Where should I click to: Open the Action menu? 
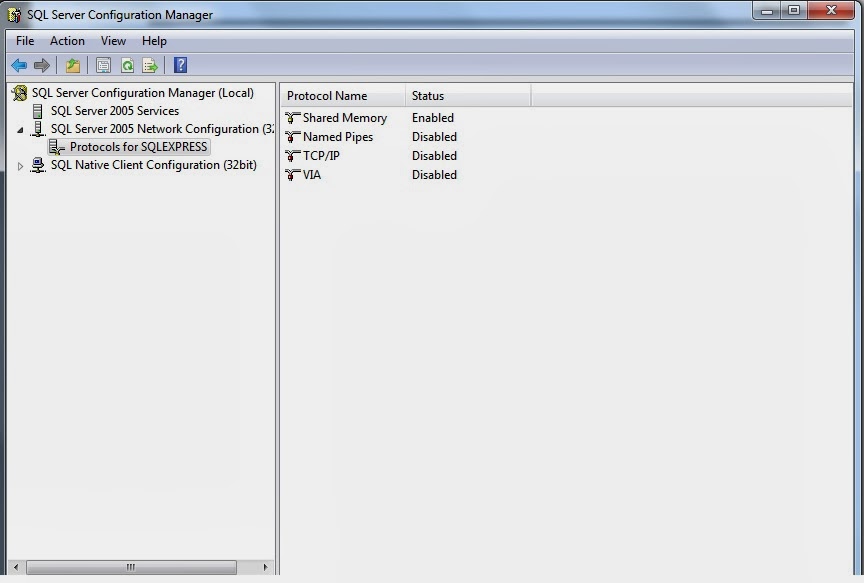click(67, 41)
